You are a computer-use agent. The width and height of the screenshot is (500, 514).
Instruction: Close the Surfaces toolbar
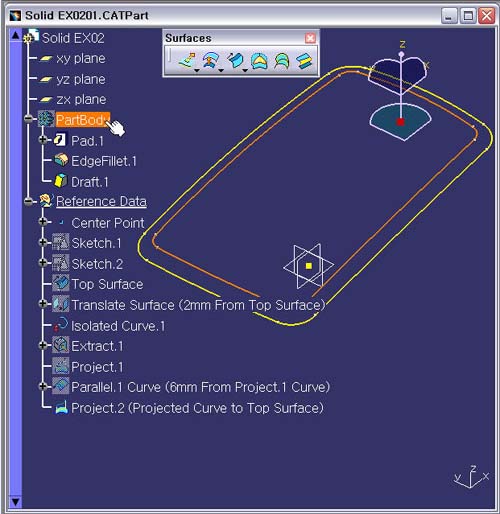(310, 38)
